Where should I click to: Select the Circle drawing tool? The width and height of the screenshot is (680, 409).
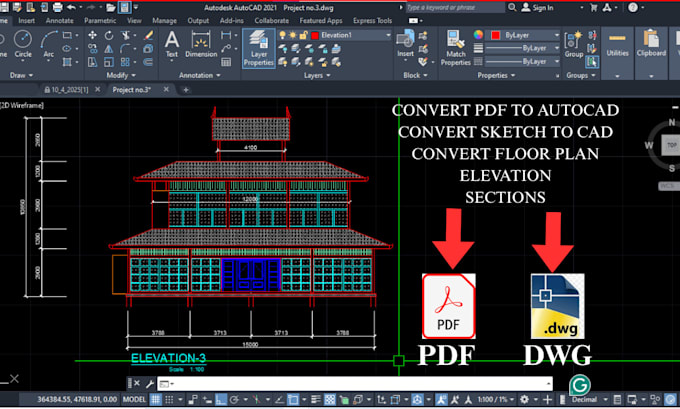pos(23,44)
